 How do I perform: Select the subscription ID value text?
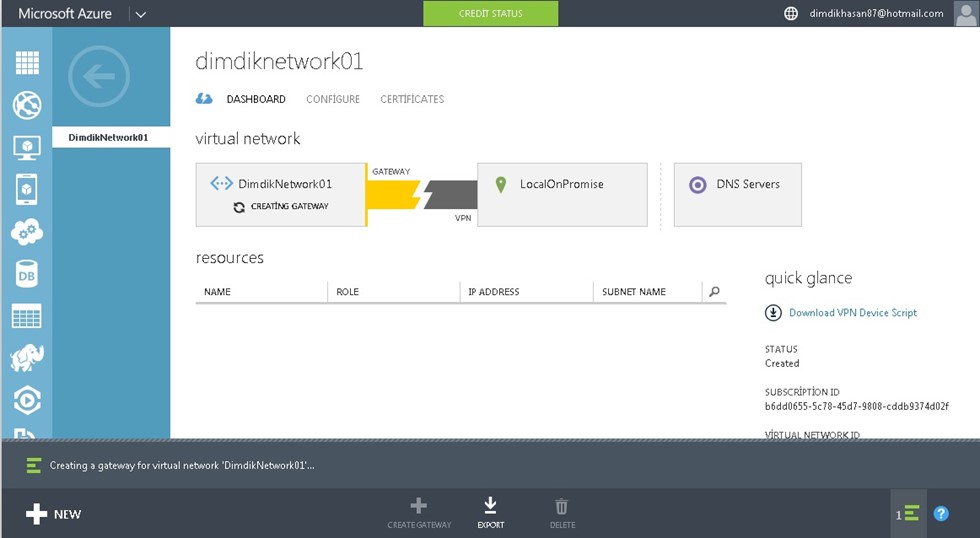(x=857, y=406)
